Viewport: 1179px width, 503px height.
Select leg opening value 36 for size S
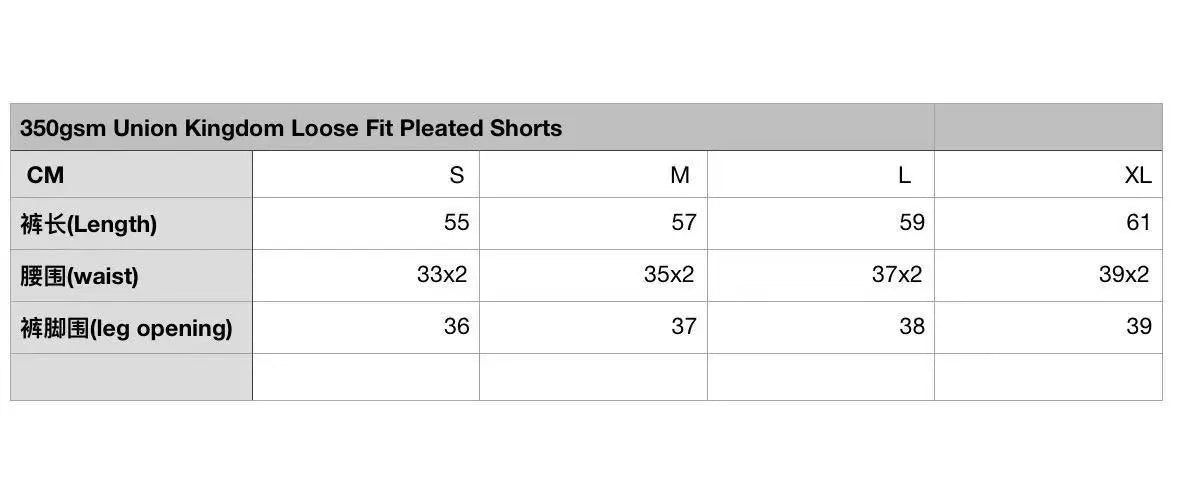456,327
